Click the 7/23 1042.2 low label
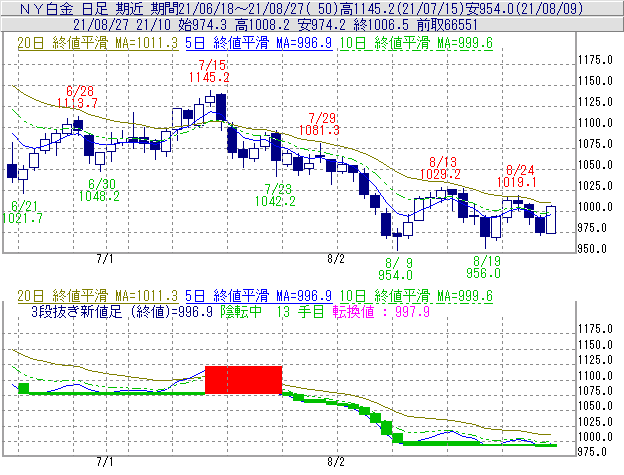The height and width of the screenshot is (475, 624). pos(275,195)
